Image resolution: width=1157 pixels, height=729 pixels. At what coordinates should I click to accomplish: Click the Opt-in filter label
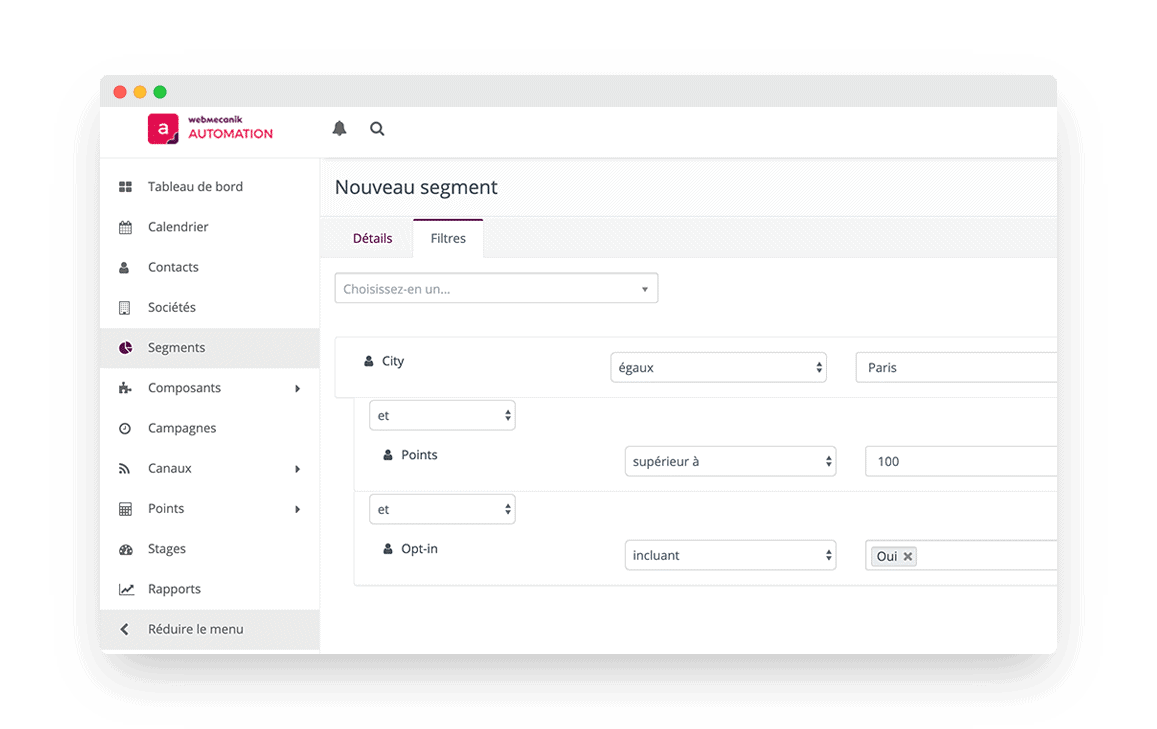click(419, 548)
